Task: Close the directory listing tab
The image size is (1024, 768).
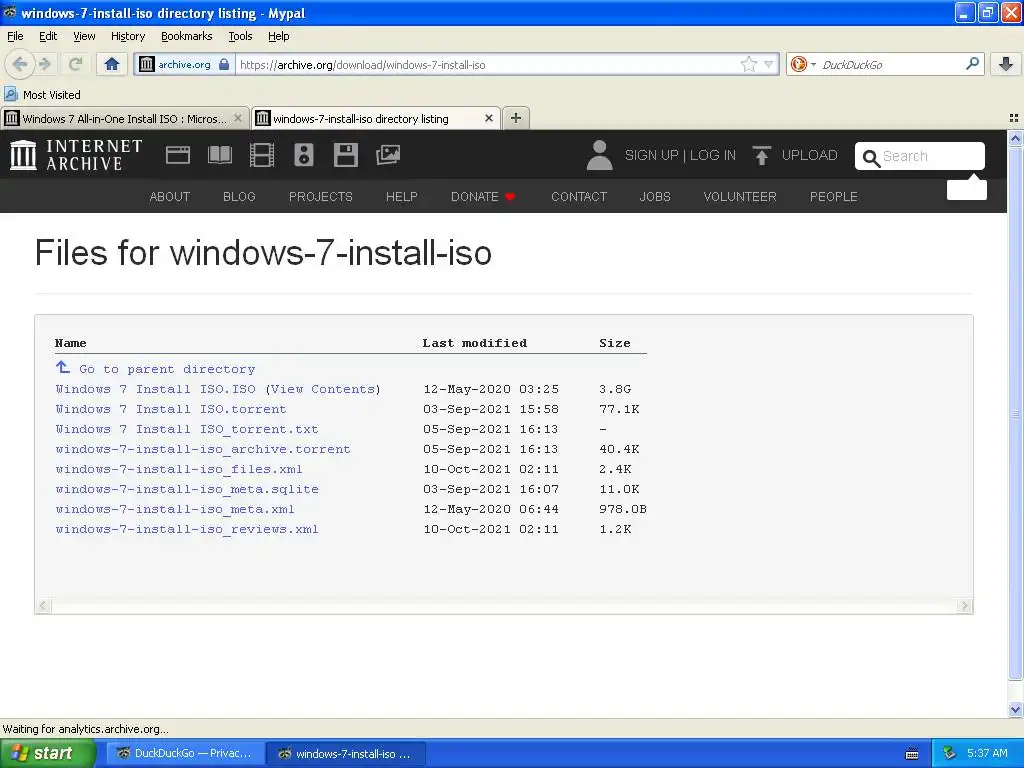Action: [x=488, y=118]
